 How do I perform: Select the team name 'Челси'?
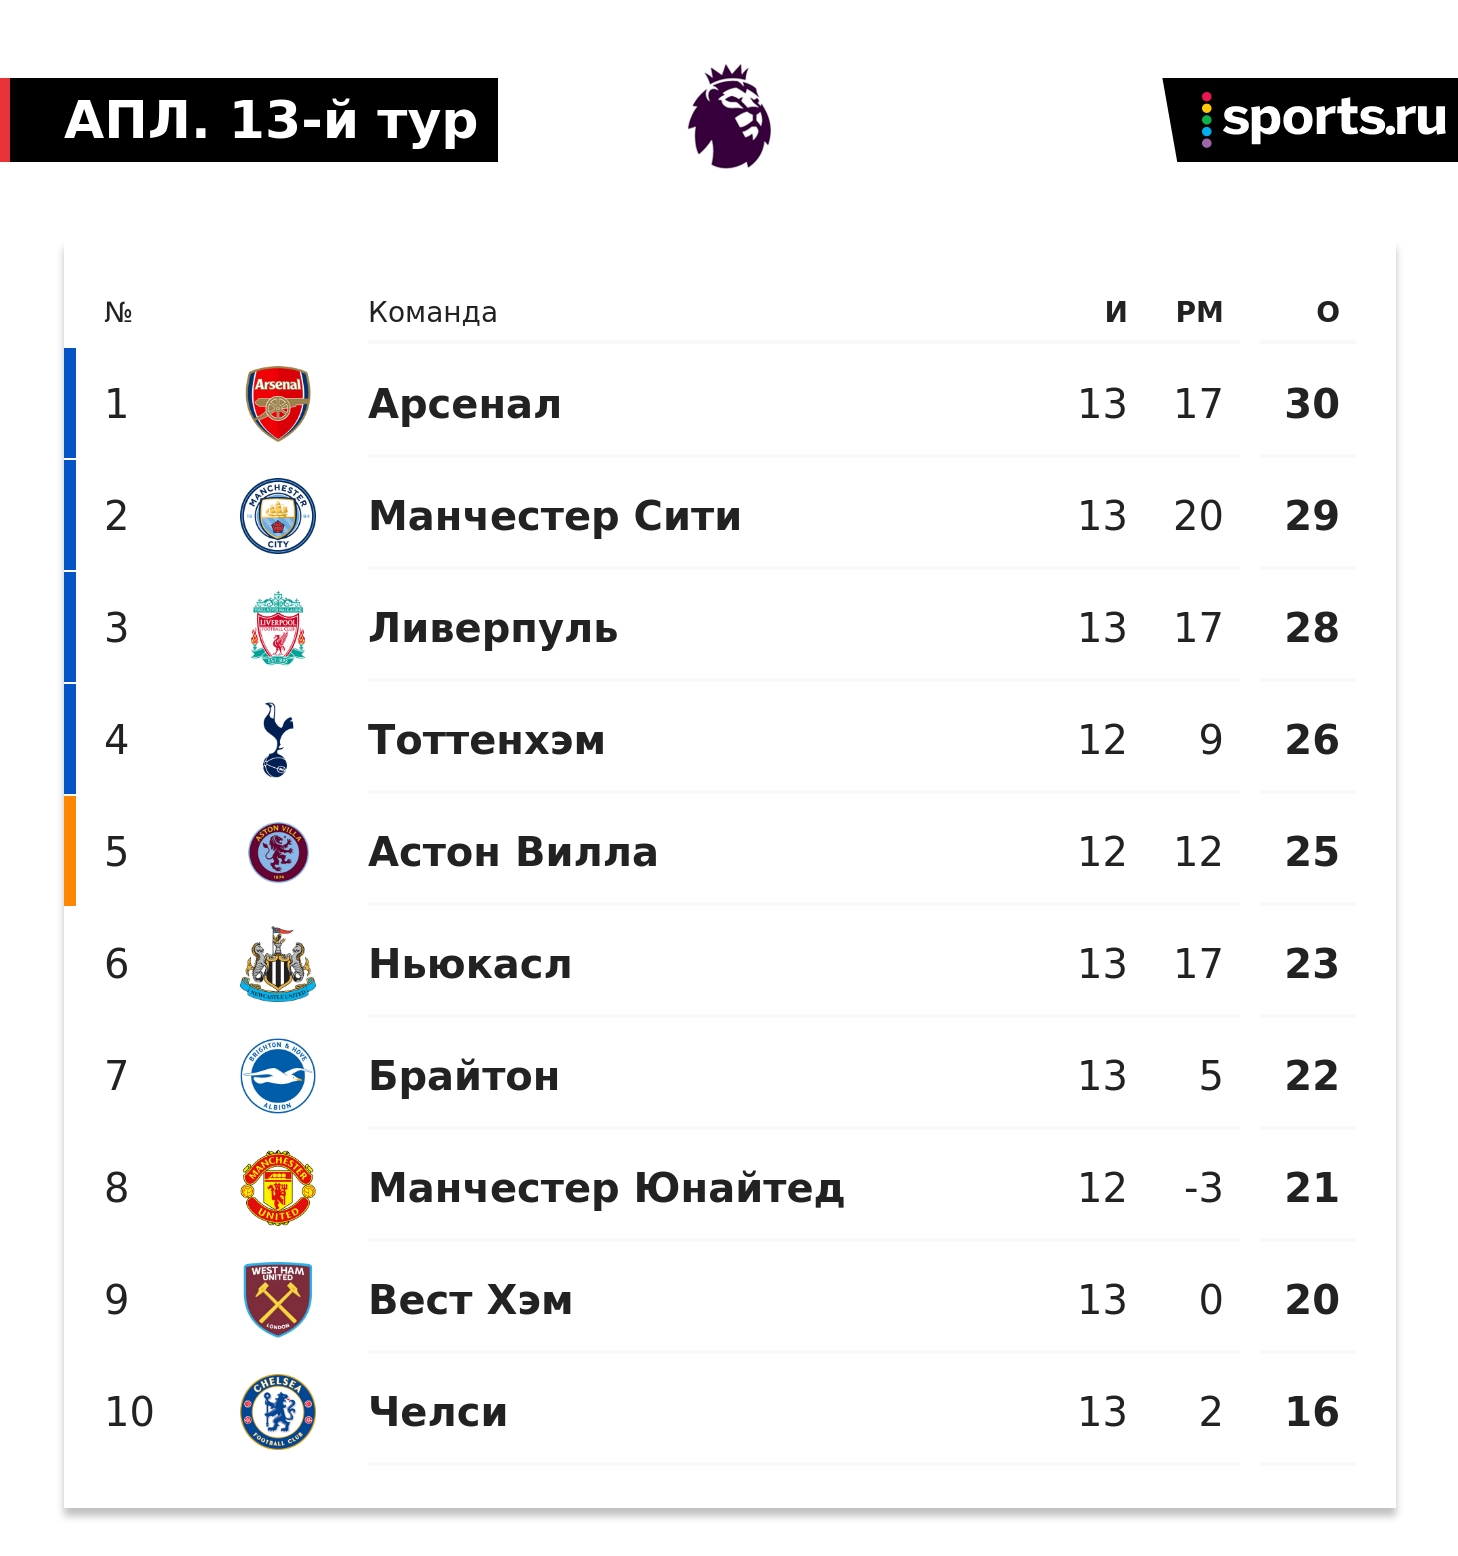point(438,1412)
